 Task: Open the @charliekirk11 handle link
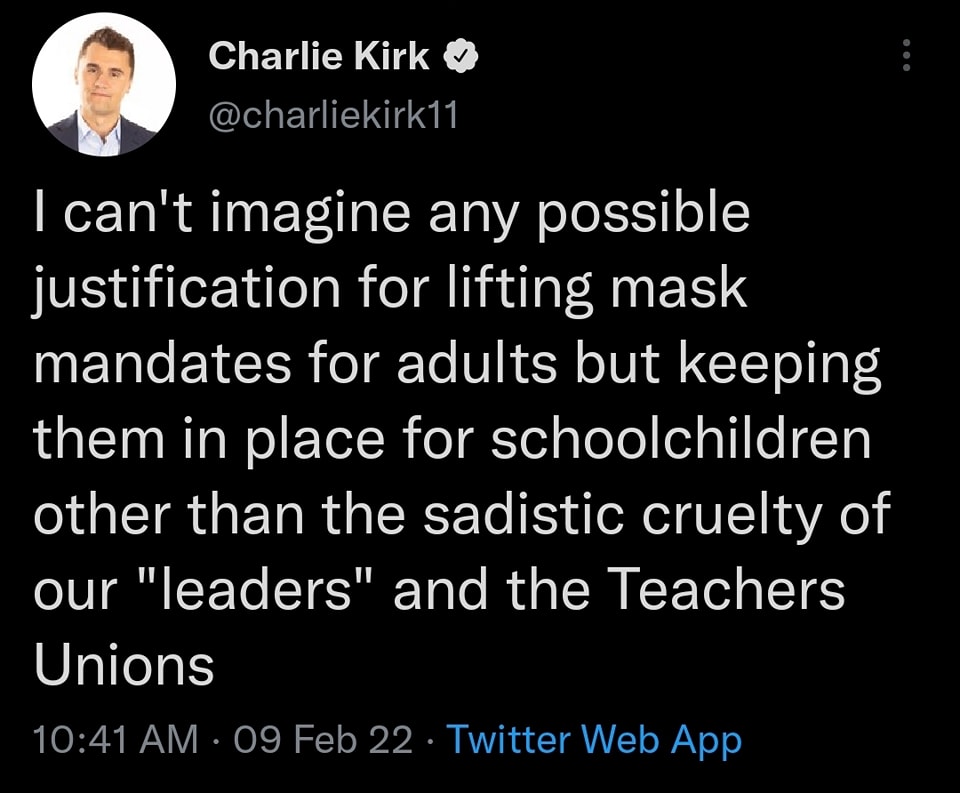click(332, 116)
